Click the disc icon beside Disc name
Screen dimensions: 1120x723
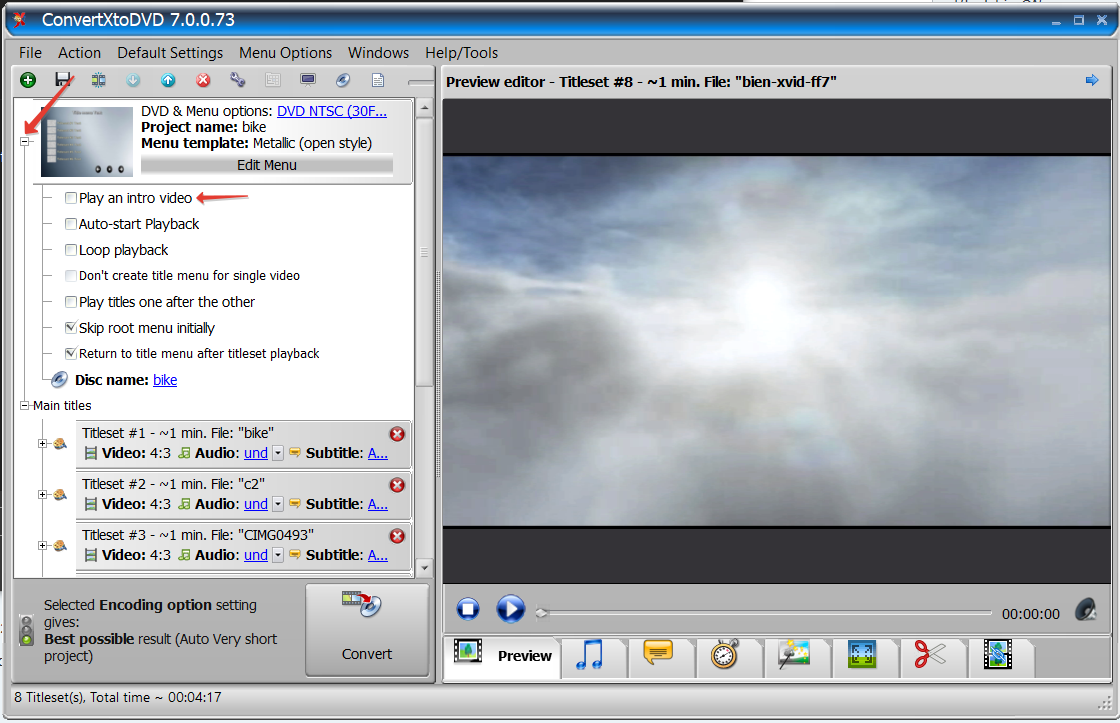point(60,379)
